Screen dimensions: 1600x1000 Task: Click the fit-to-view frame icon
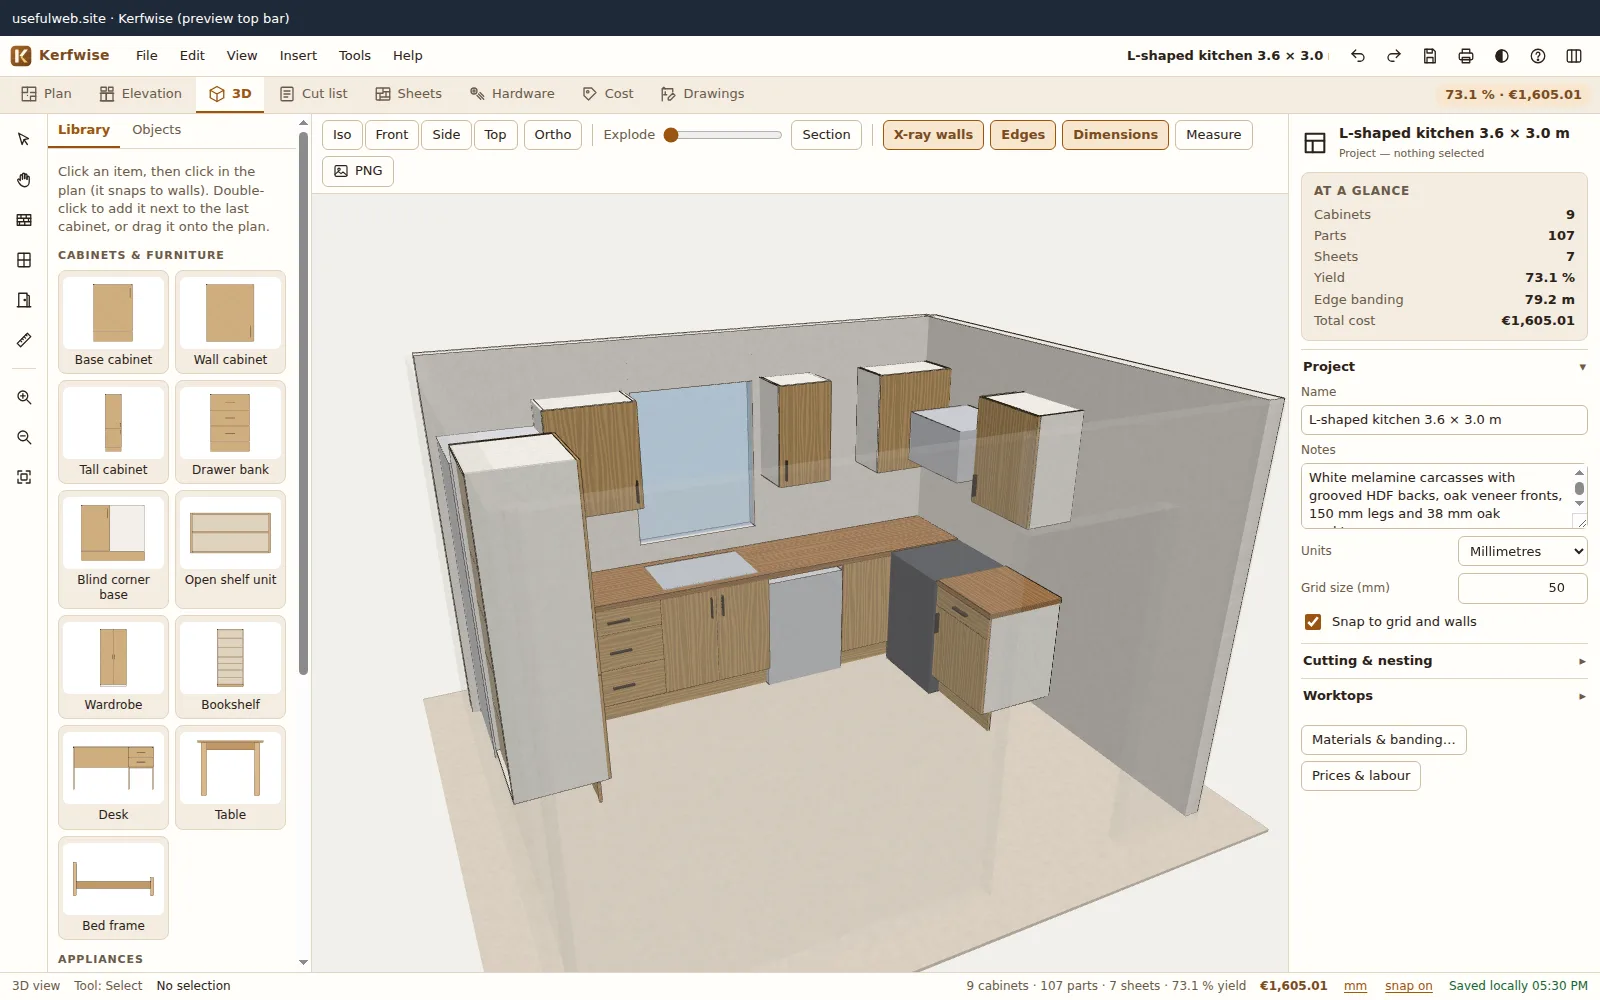click(x=24, y=477)
